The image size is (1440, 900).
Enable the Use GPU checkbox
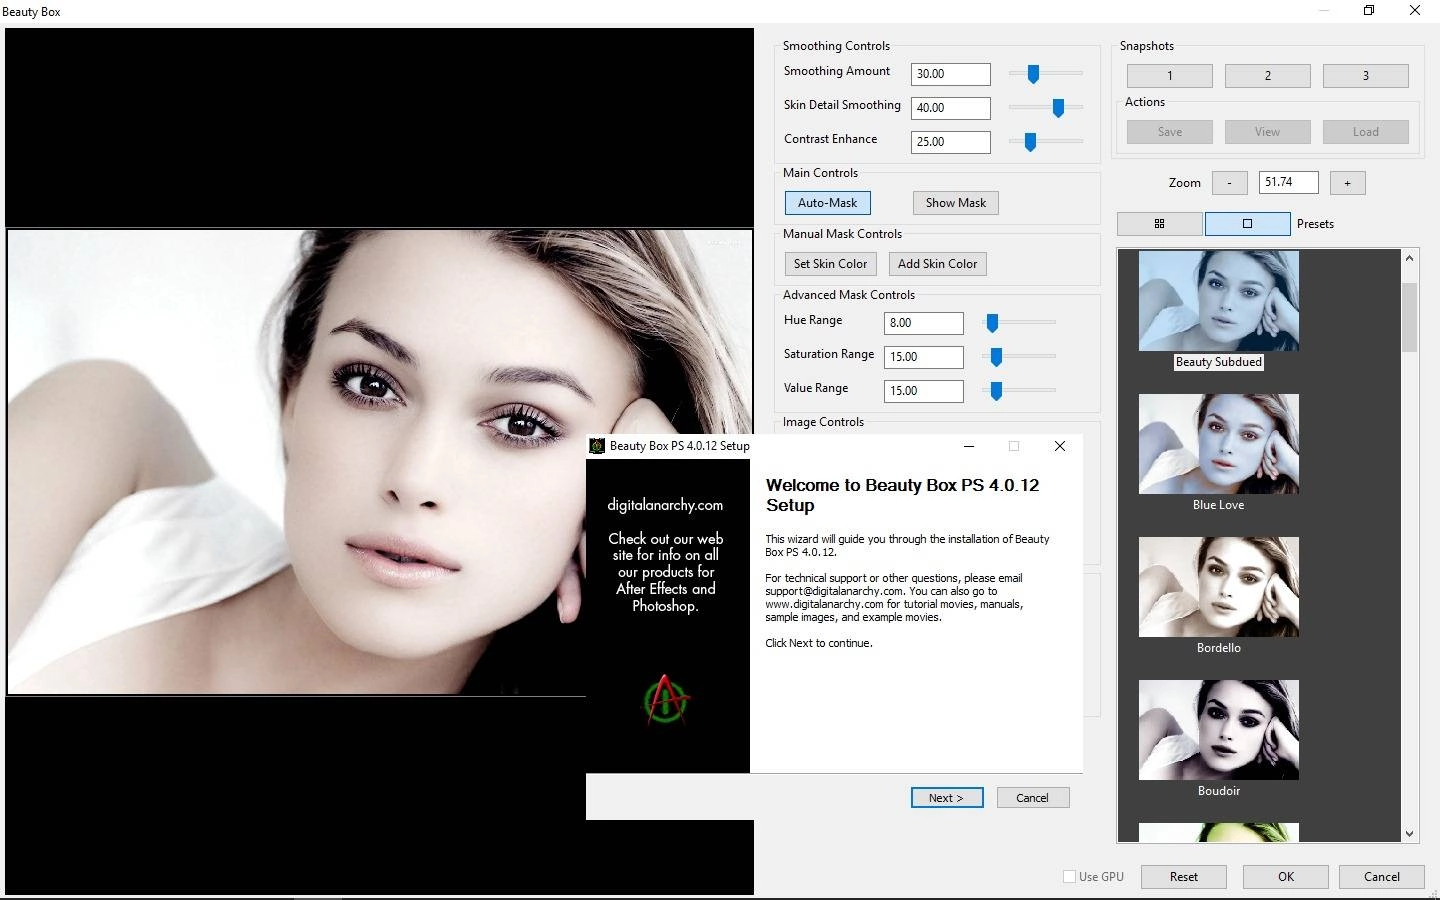click(x=1069, y=877)
